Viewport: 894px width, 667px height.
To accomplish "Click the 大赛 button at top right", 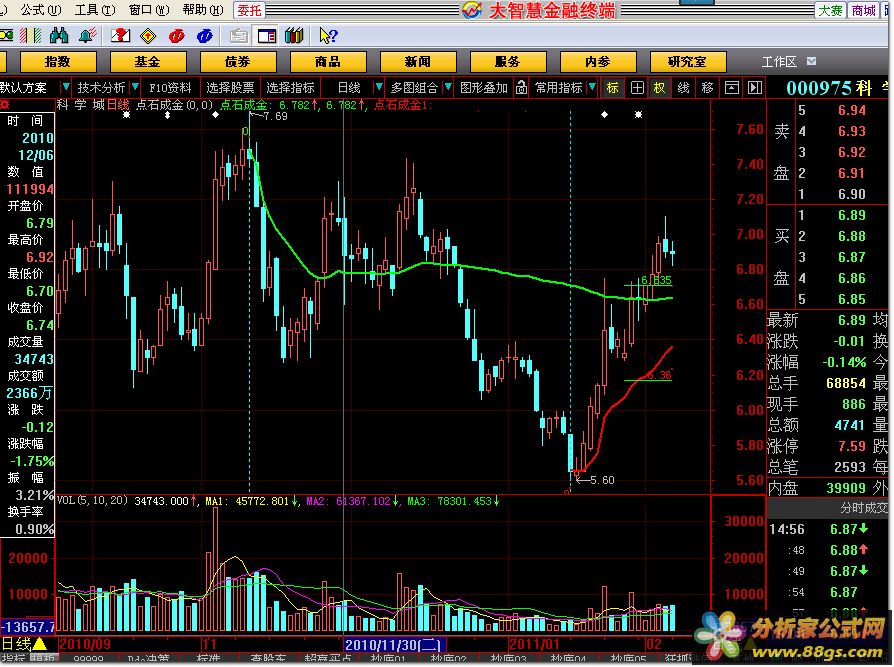I will point(831,10).
